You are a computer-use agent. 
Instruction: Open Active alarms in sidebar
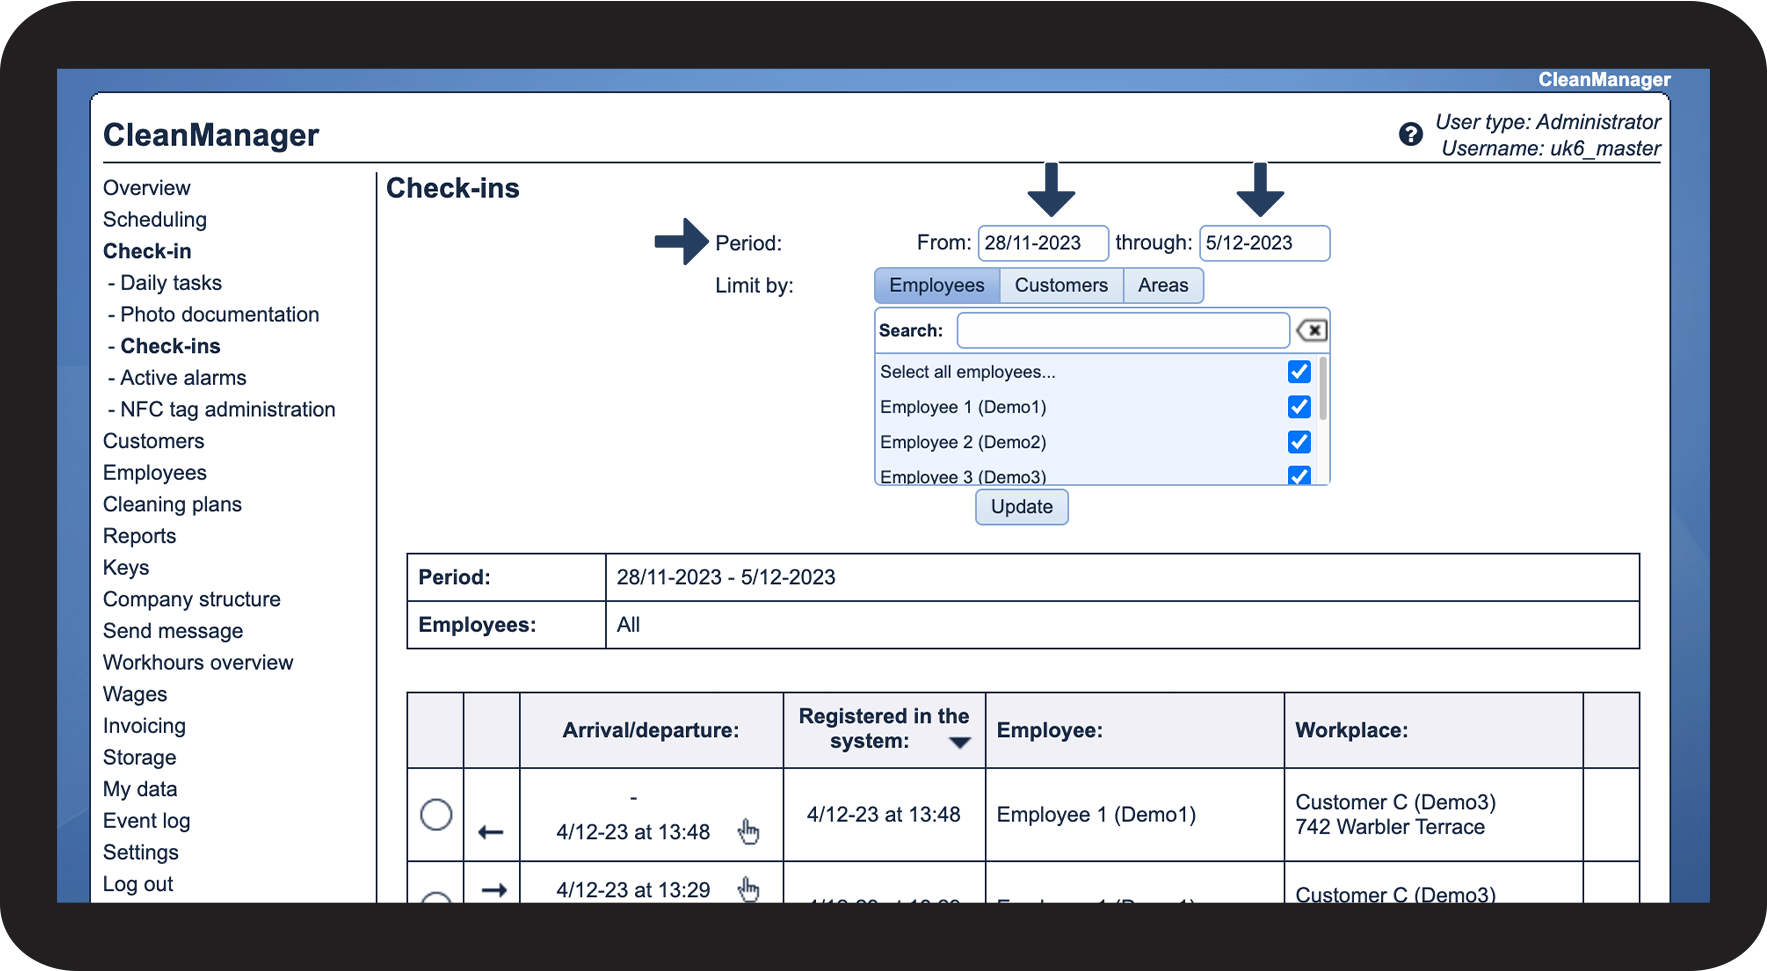coord(183,378)
